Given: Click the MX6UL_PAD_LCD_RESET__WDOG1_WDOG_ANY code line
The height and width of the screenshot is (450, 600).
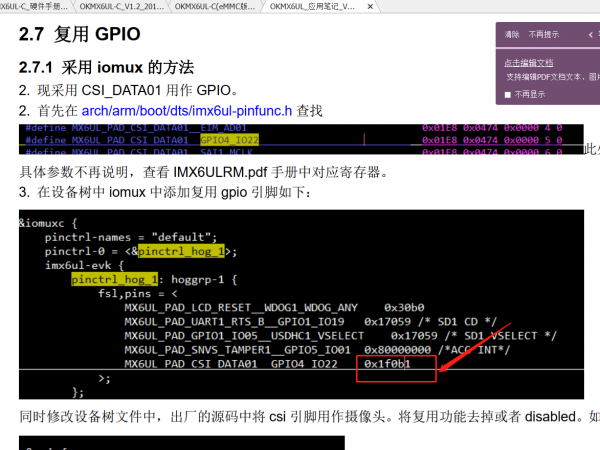Looking at the screenshot, I should (x=238, y=308).
